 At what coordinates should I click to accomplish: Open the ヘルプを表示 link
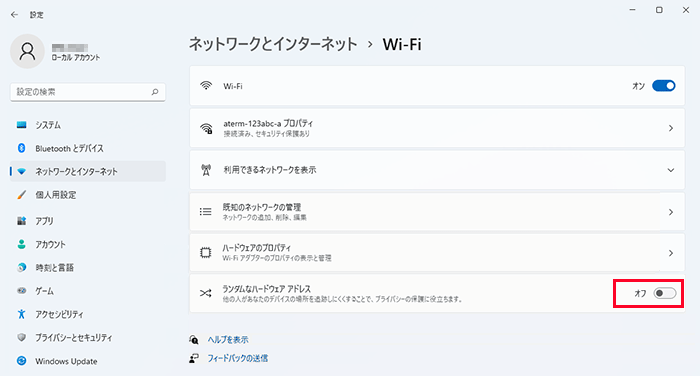tap(228, 340)
